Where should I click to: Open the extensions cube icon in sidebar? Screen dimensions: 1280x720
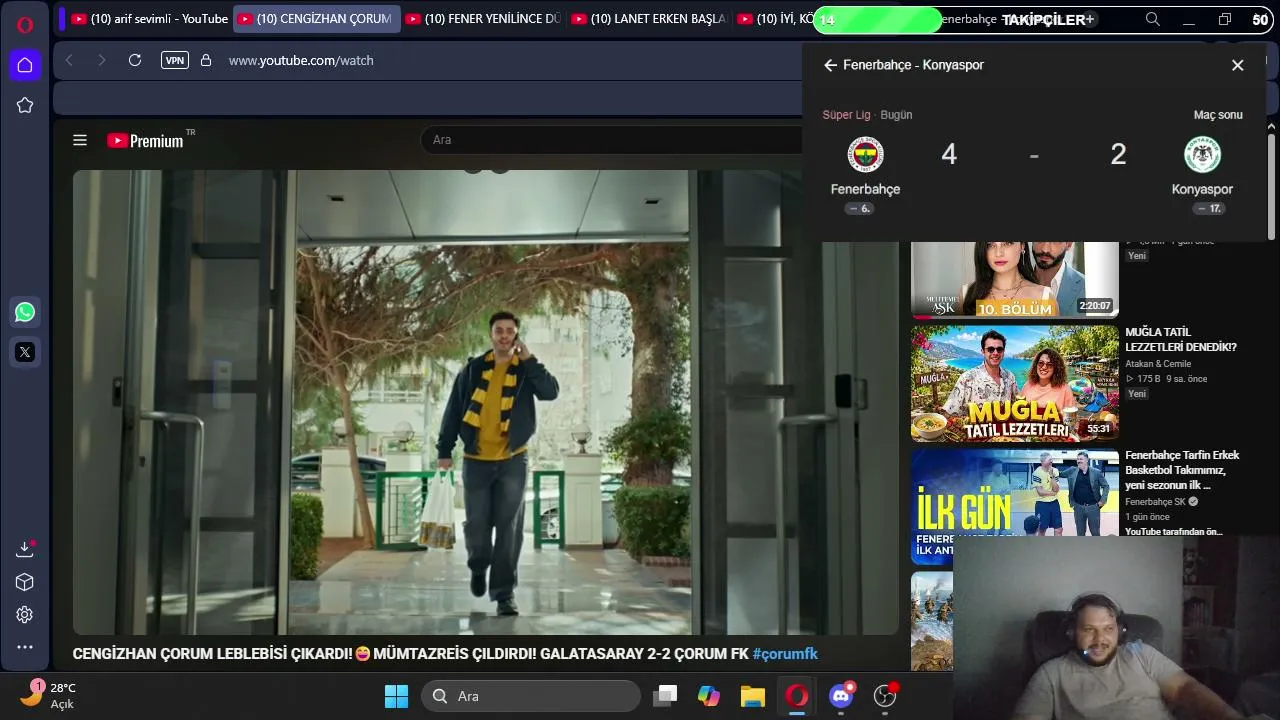coord(25,582)
